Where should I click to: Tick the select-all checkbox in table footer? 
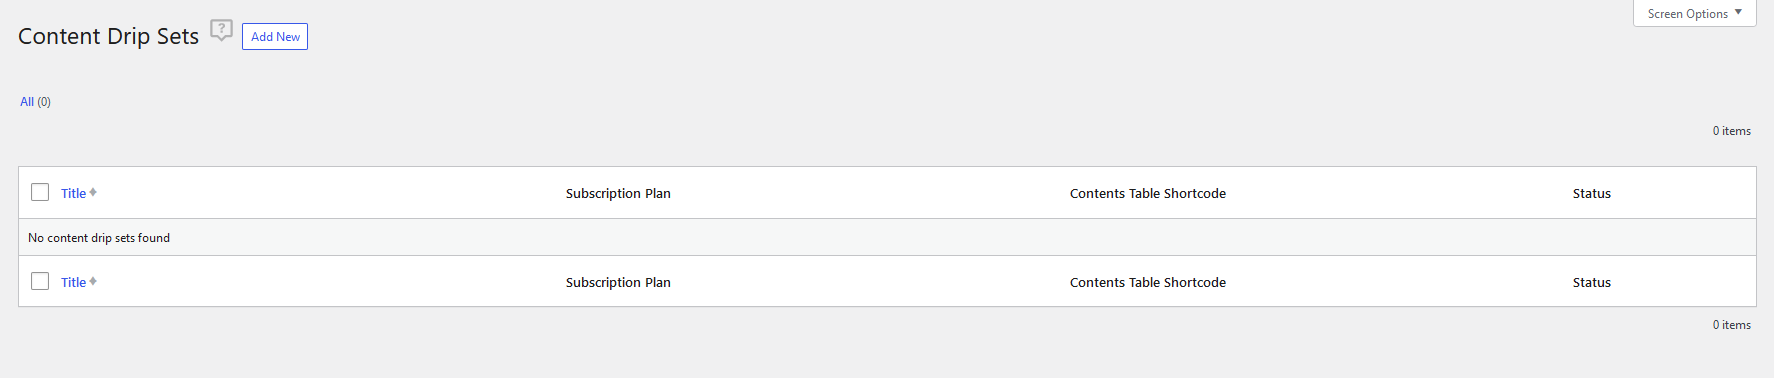[x=40, y=281]
